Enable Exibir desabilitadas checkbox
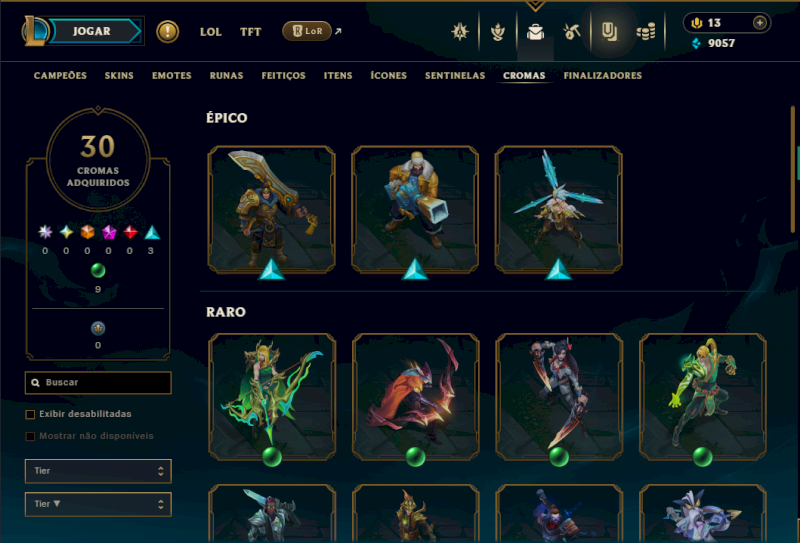 coord(30,414)
